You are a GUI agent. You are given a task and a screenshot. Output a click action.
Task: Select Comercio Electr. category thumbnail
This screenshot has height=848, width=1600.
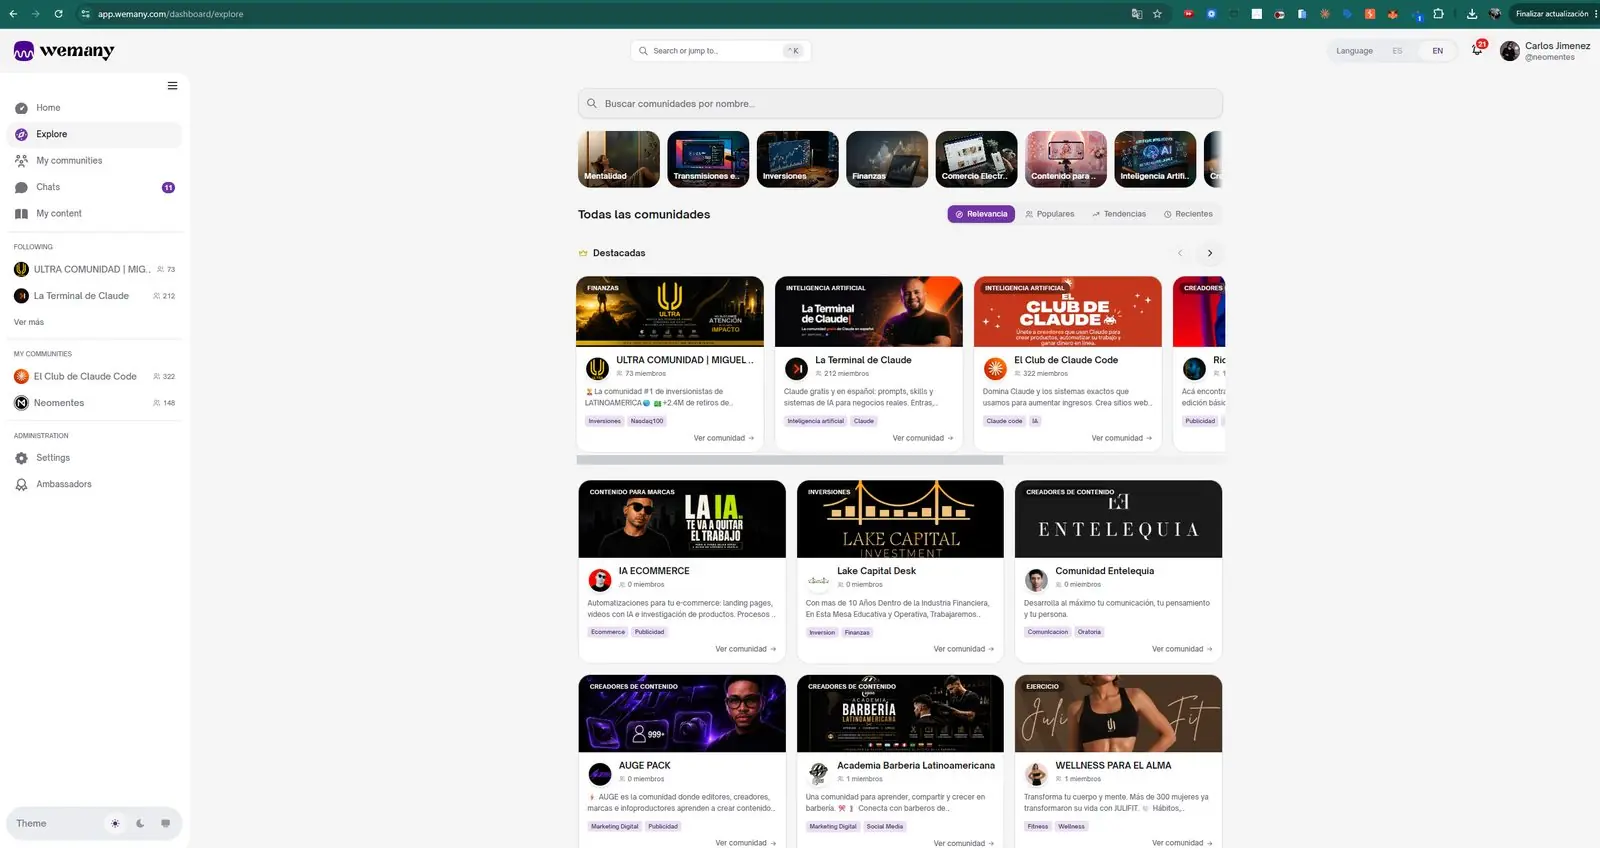click(x=977, y=159)
